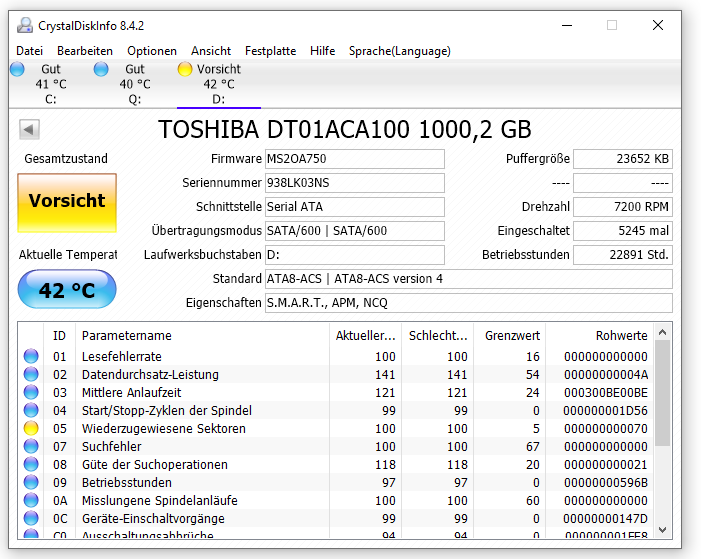Screen dimensions: 701x559
Task: Click the Schlecht... column header
Action: pyautogui.click(x=438, y=335)
